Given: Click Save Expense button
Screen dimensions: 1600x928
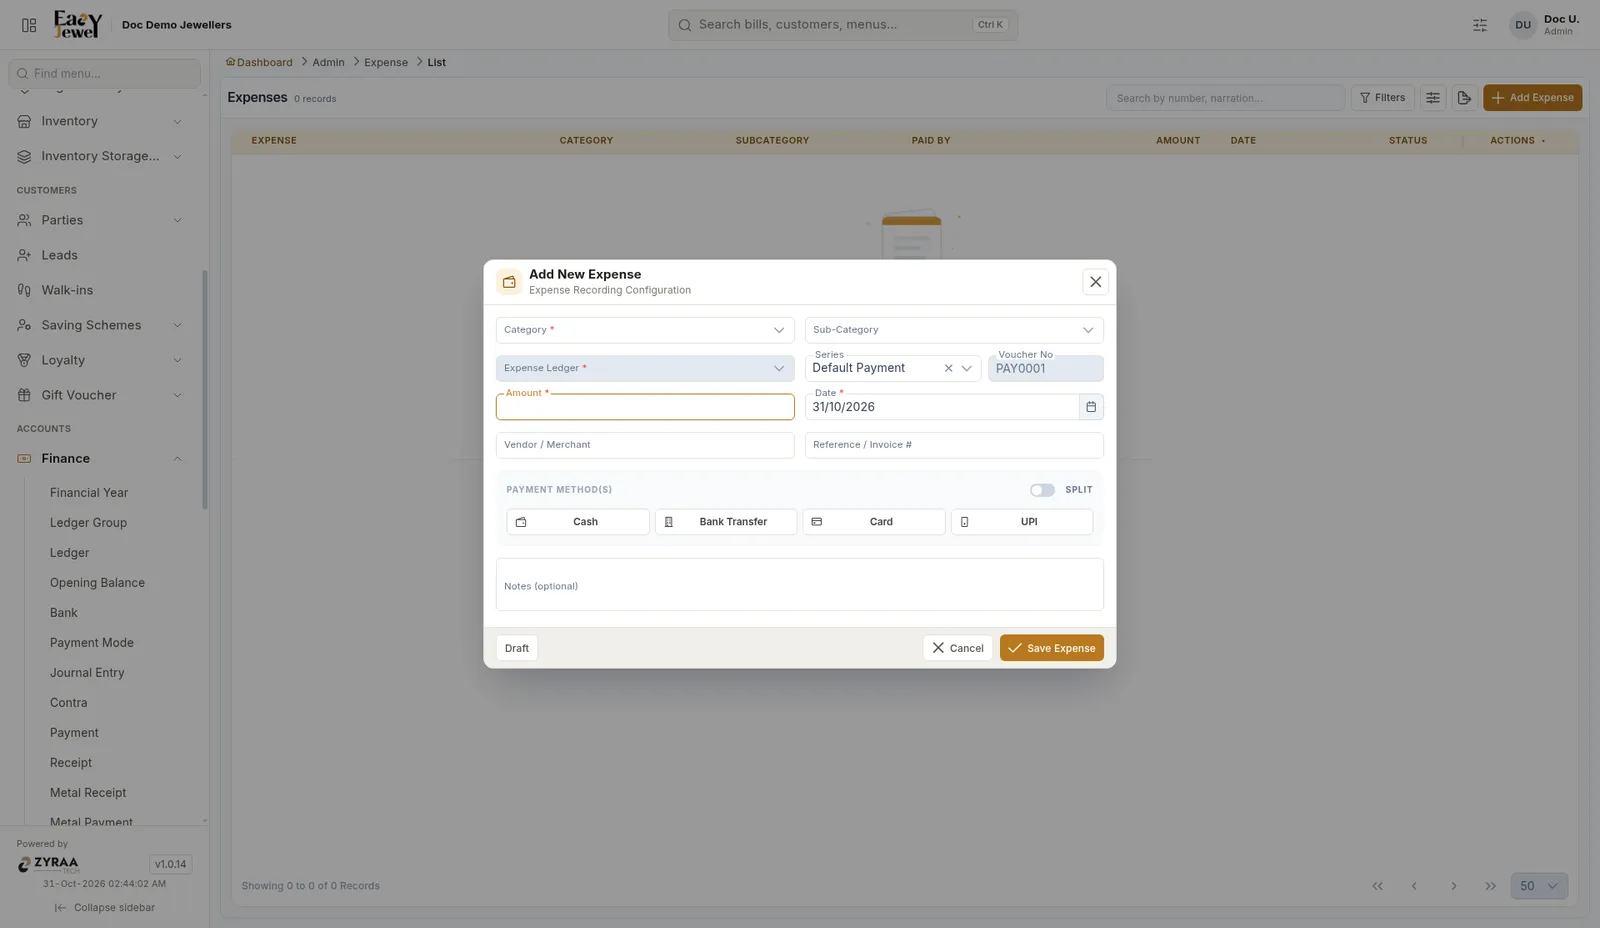Looking at the screenshot, I should [x=1052, y=648].
